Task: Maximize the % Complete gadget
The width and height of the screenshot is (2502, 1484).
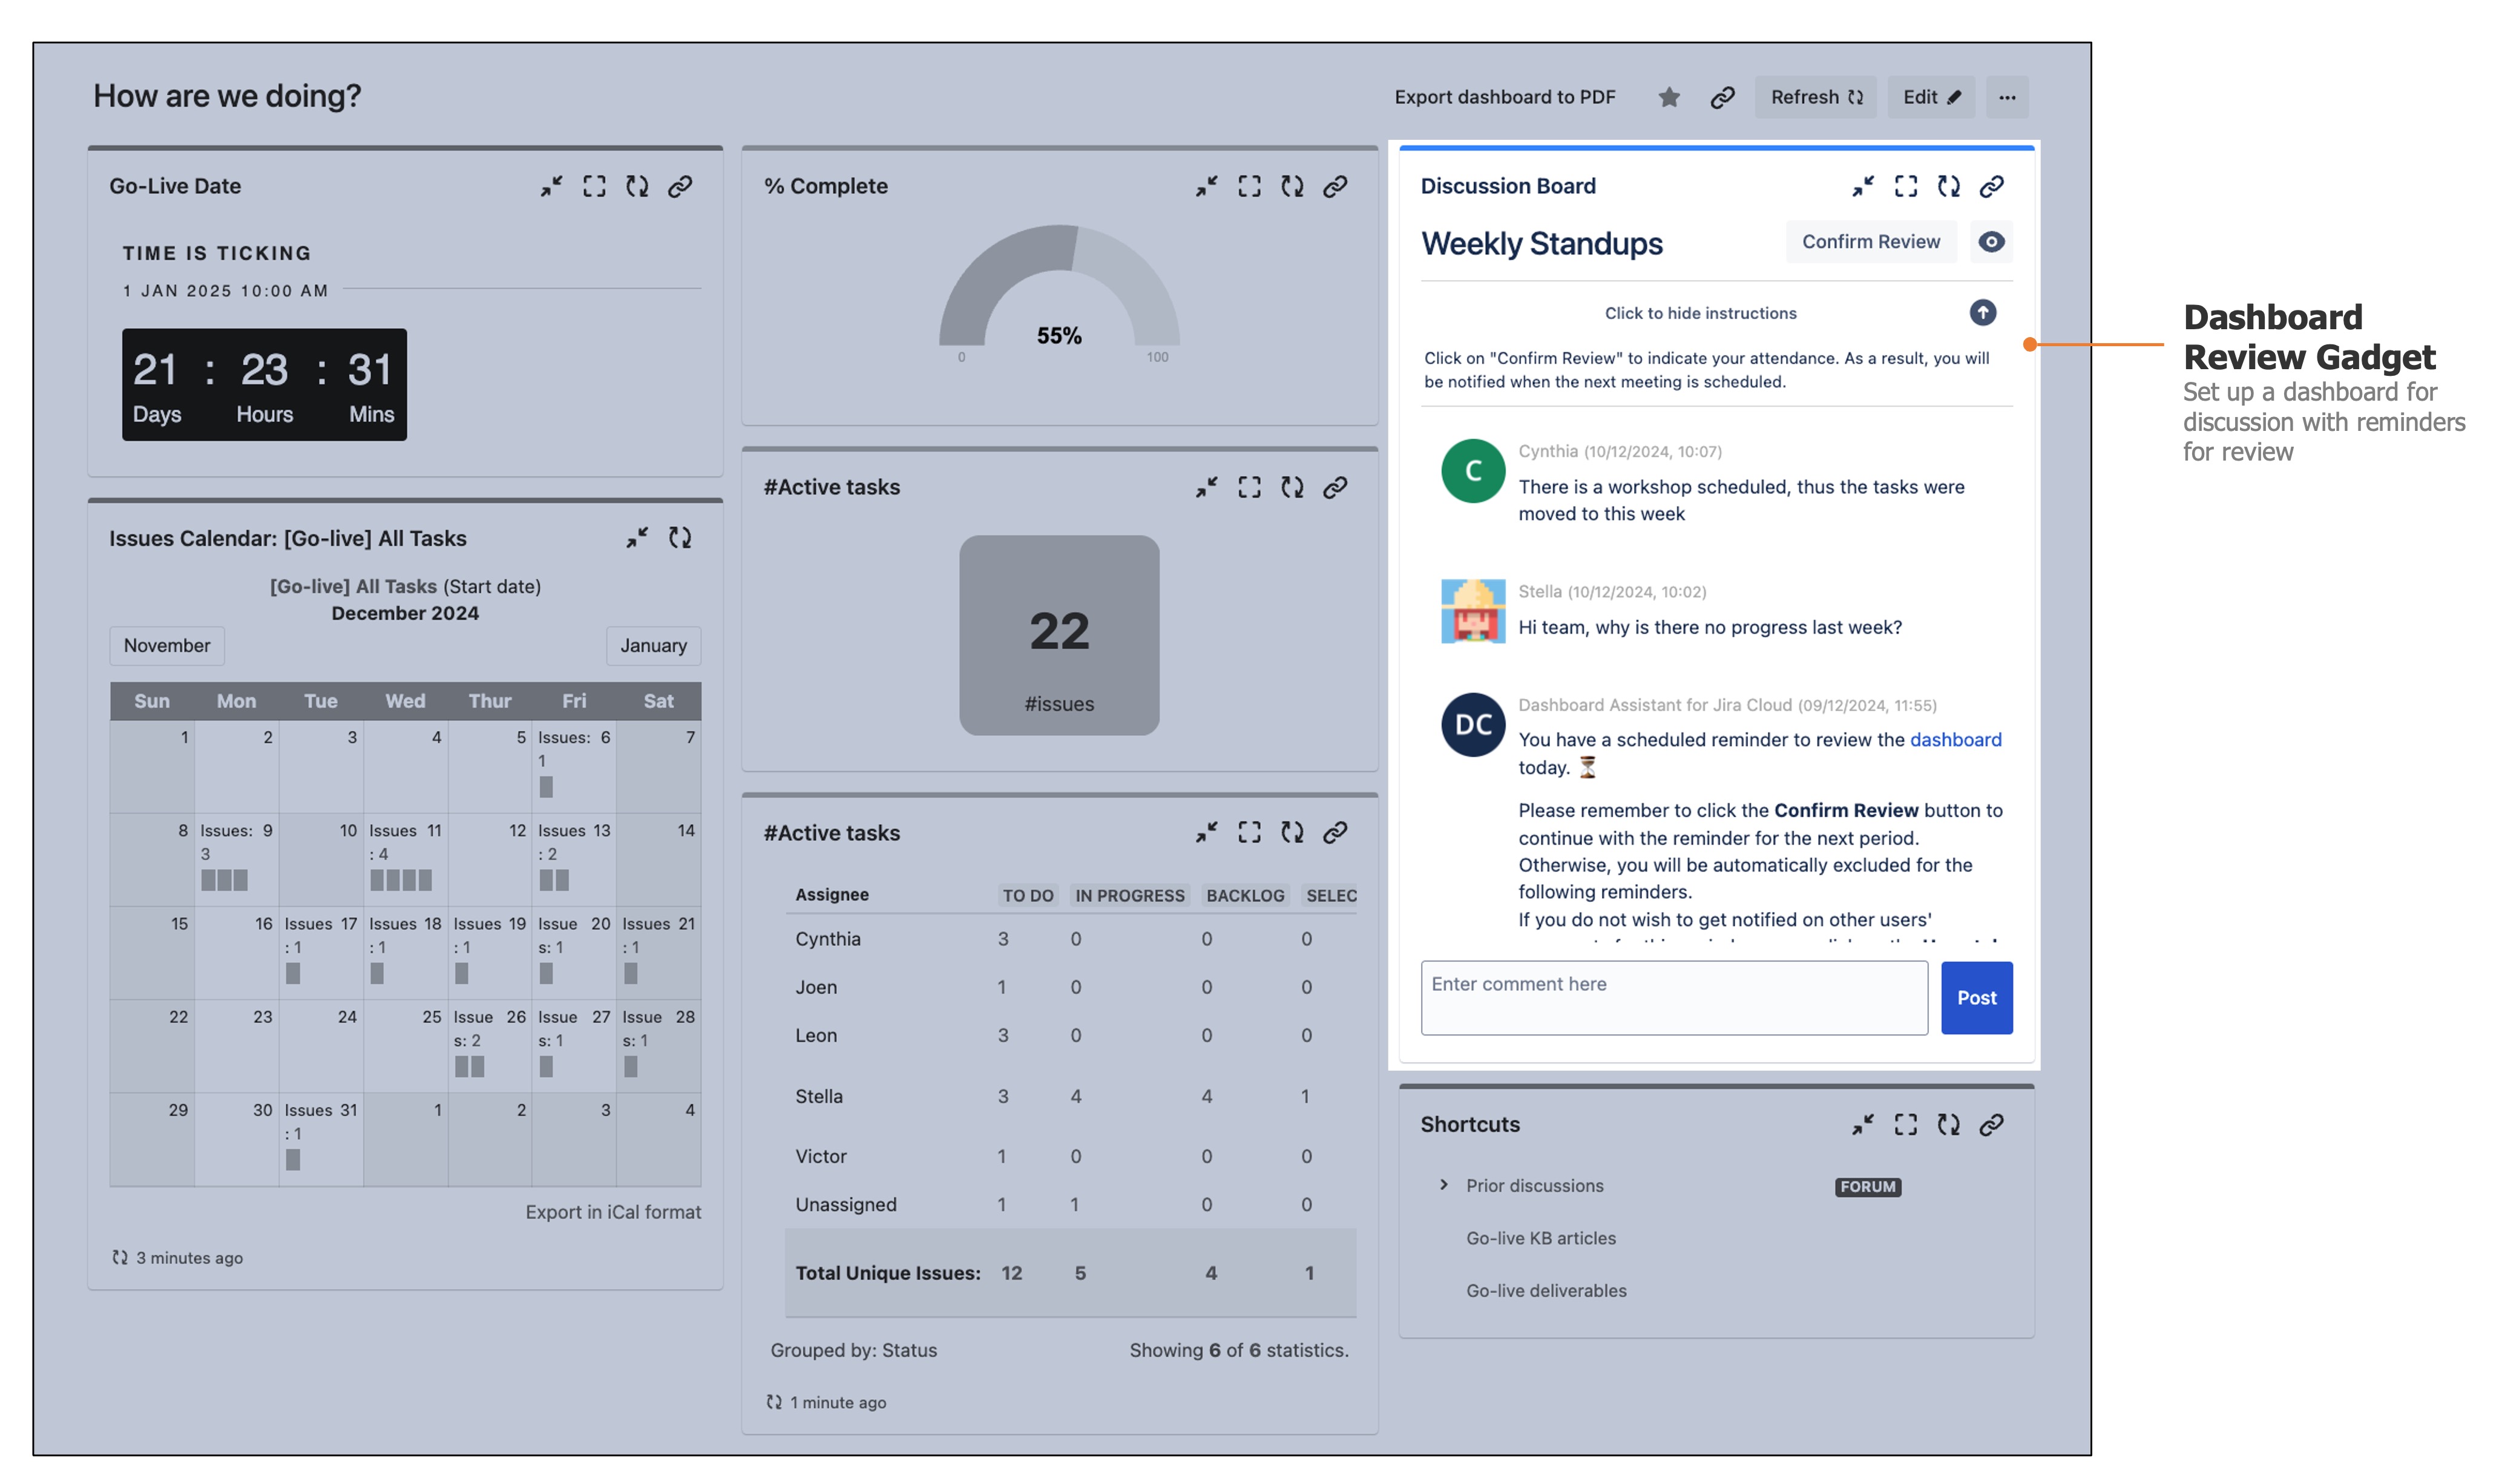Action: pos(1249,186)
